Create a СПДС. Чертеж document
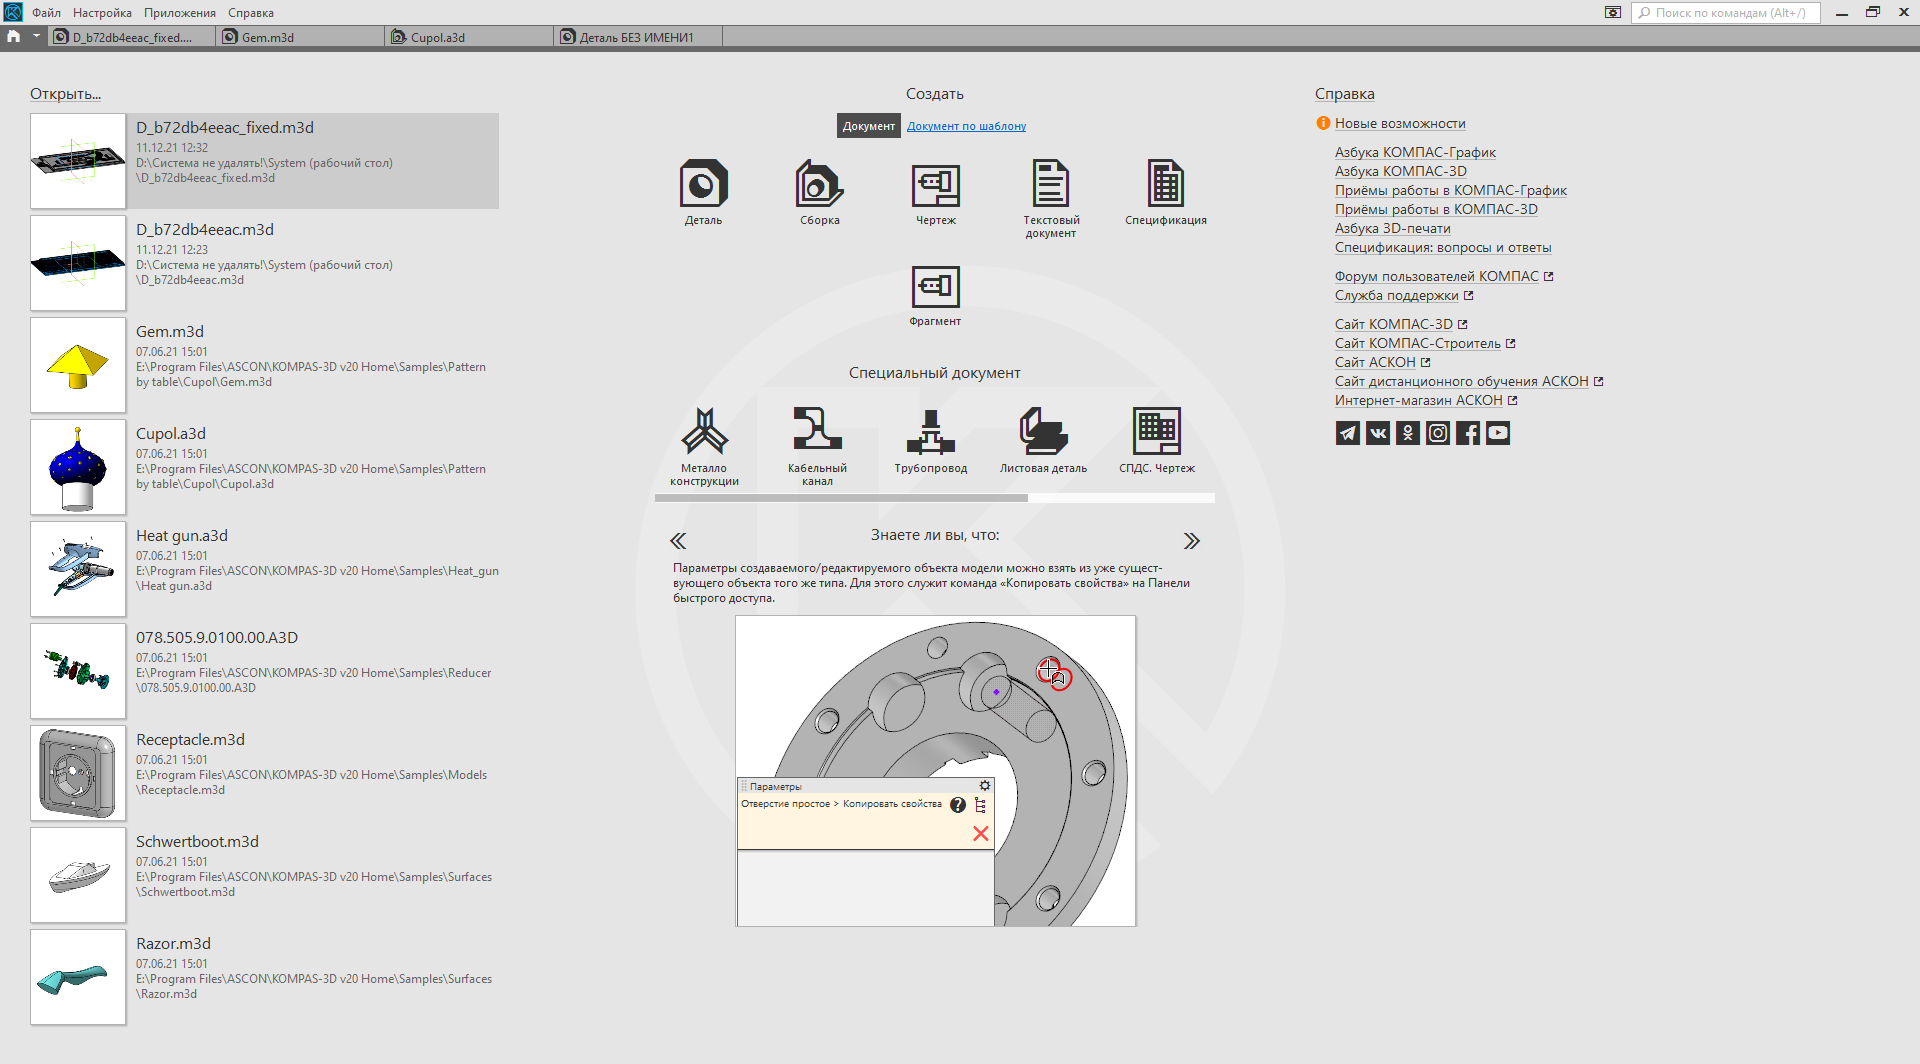Image resolution: width=1920 pixels, height=1064 pixels. 1157,441
